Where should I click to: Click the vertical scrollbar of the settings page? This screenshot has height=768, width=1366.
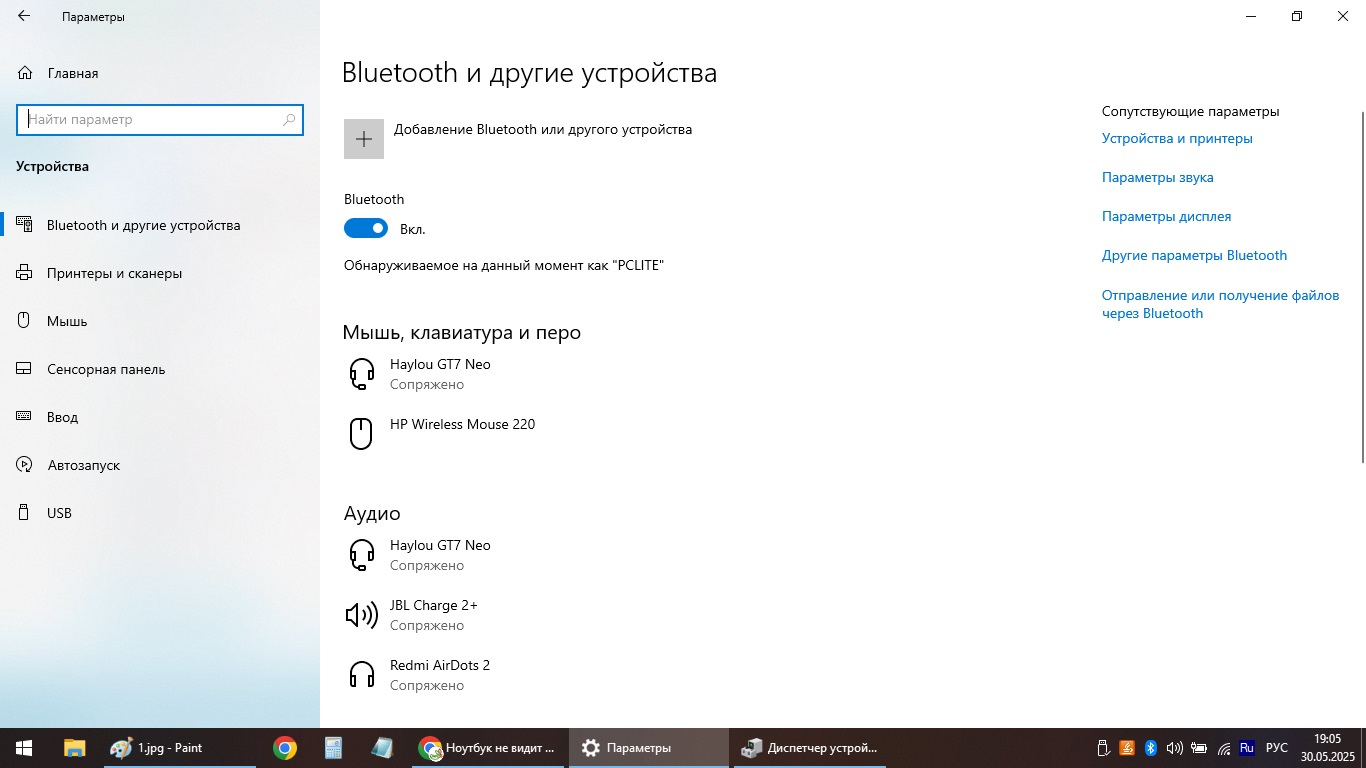pos(1361,285)
